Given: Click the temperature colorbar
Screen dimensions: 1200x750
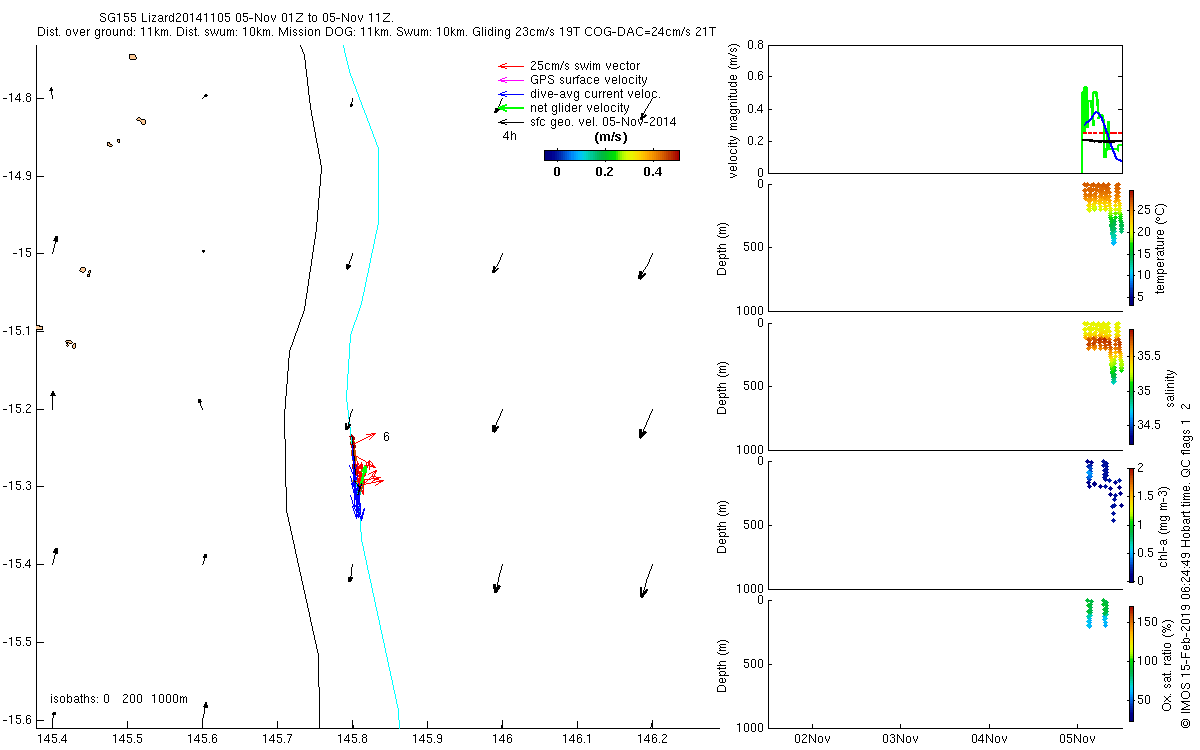Looking at the screenshot, I should point(1130,247).
